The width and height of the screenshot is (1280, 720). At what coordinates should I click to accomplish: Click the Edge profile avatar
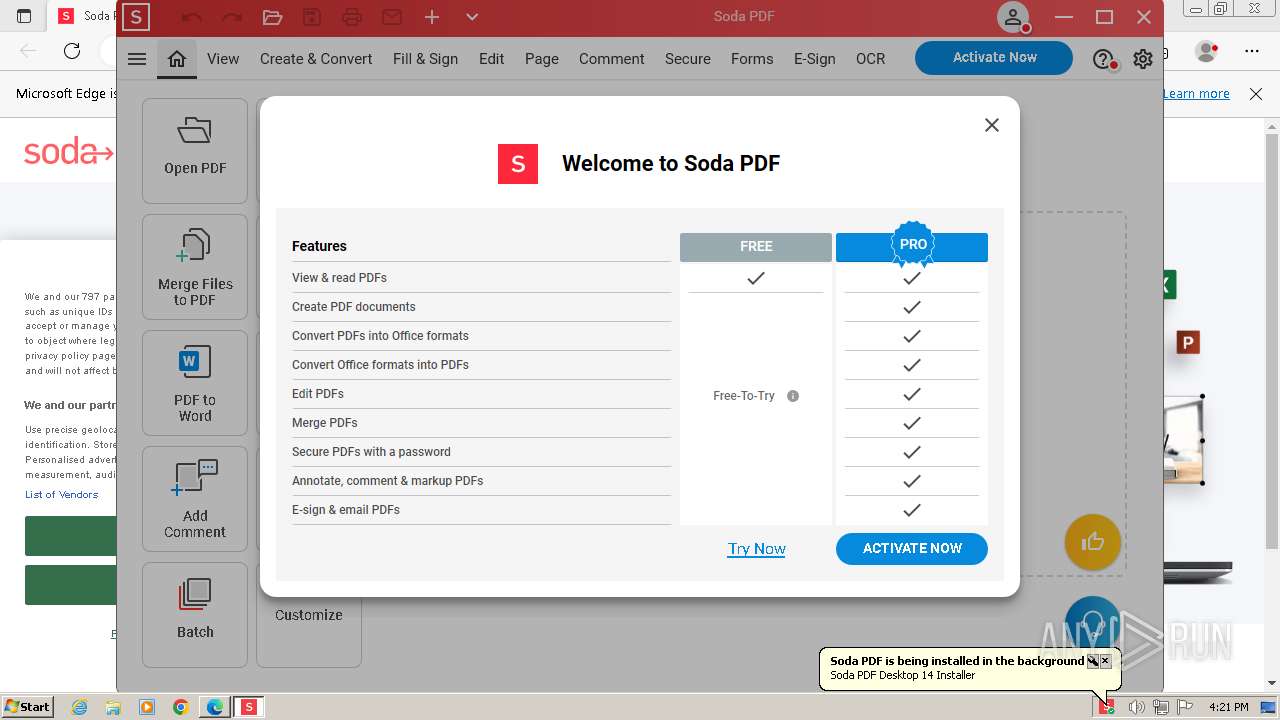tap(1207, 51)
